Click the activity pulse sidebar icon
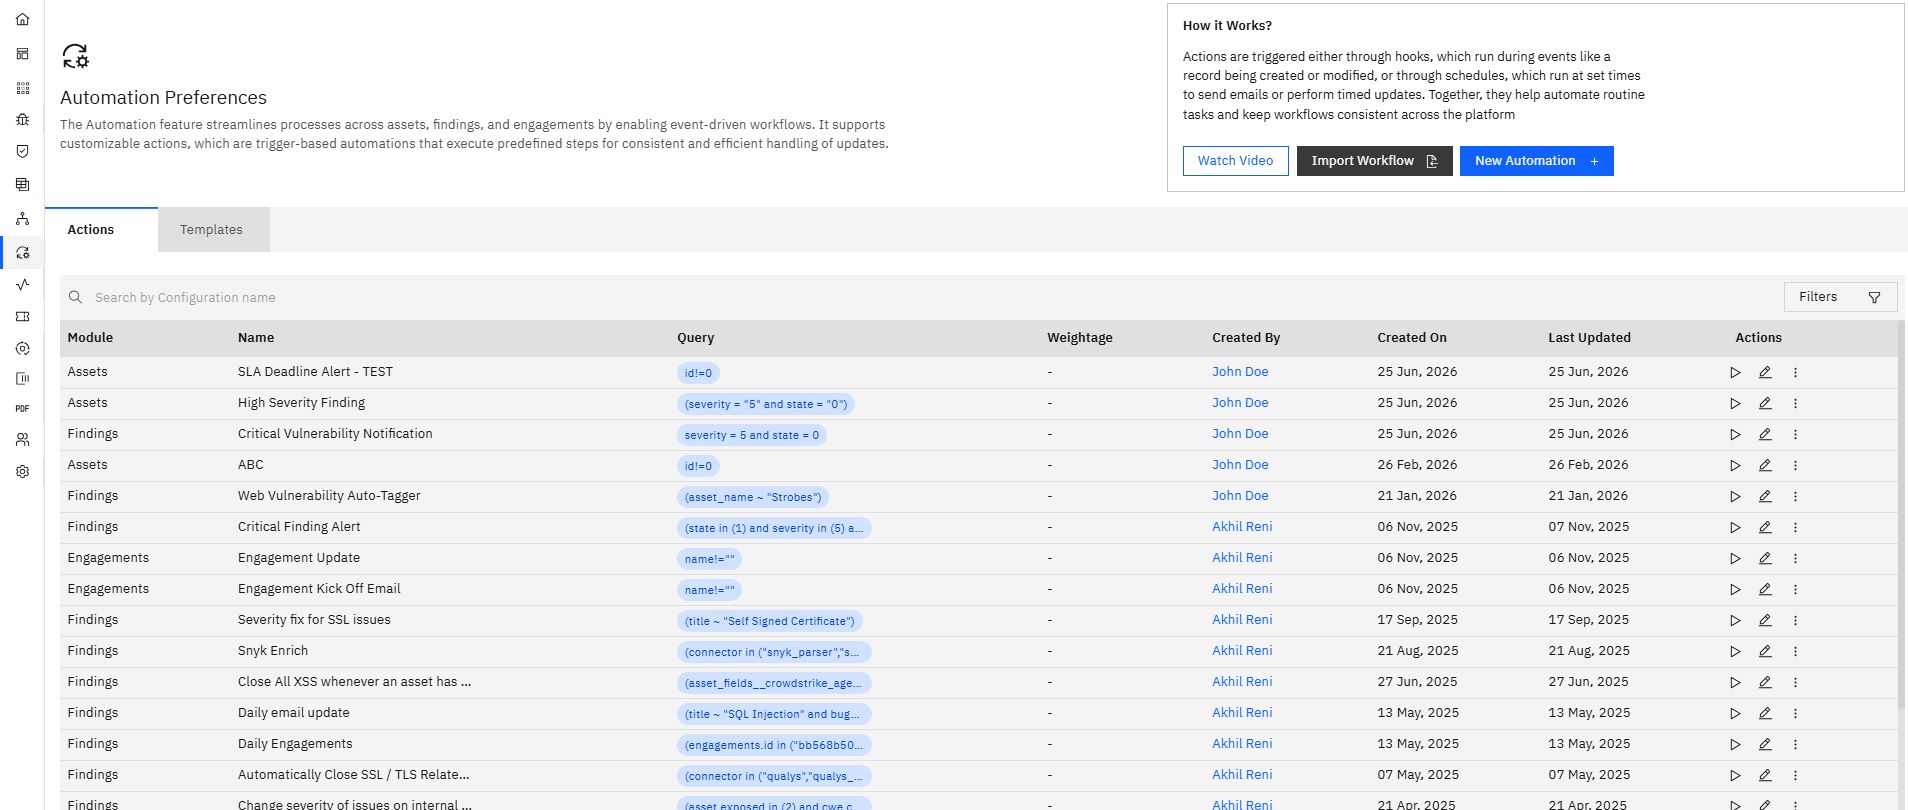Image resolution: width=1908 pixels, height=810 pixels. coord(22,285)
